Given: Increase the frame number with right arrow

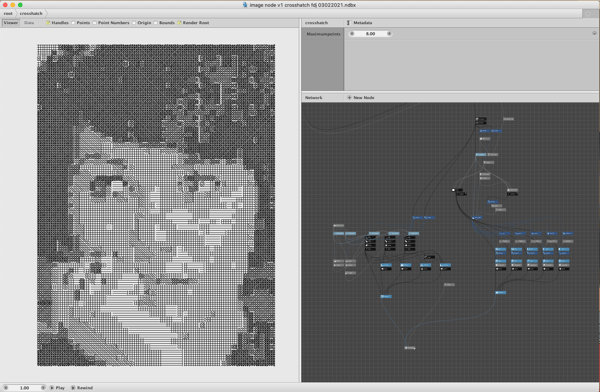Looking at the screenshot, I should (x=43, y=387).
